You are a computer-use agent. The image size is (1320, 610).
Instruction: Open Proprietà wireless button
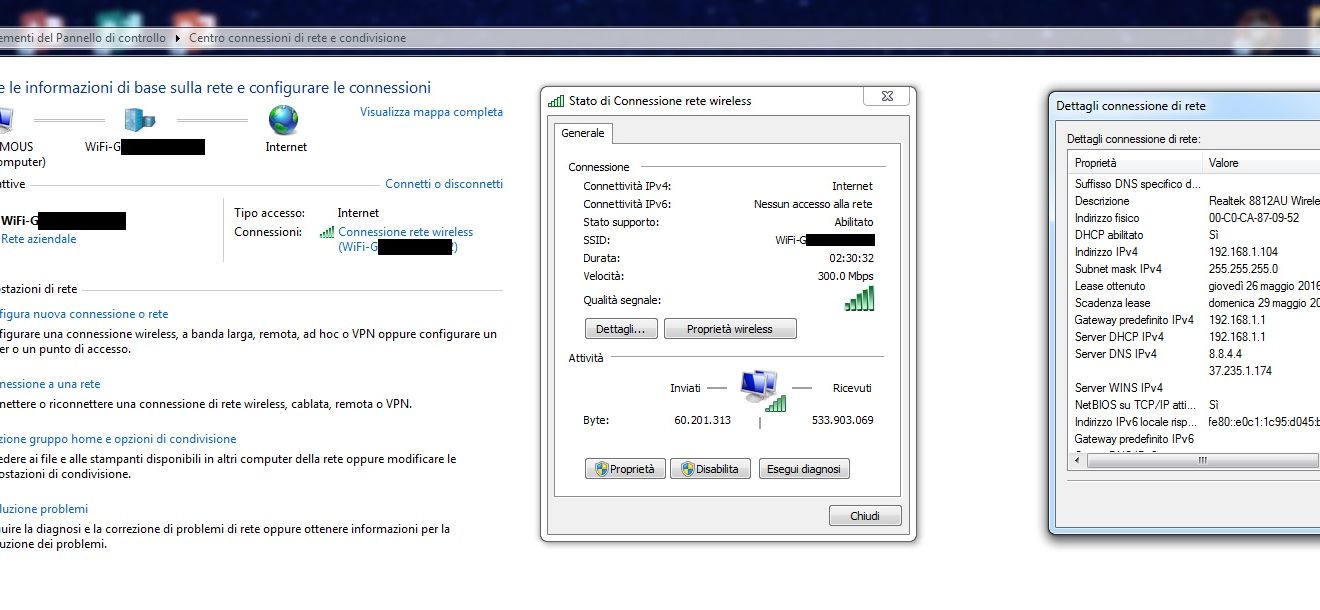click(x=730, y=329)
